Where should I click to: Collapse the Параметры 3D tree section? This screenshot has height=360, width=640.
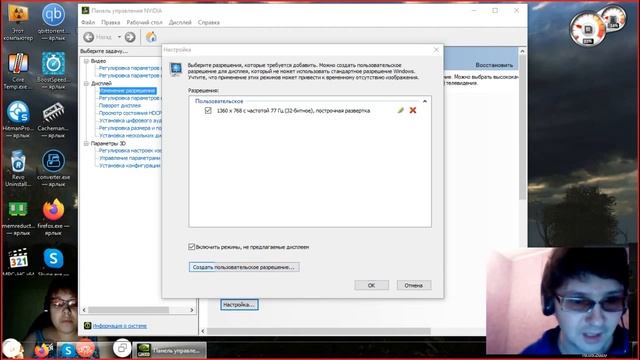tap(87, 144)
